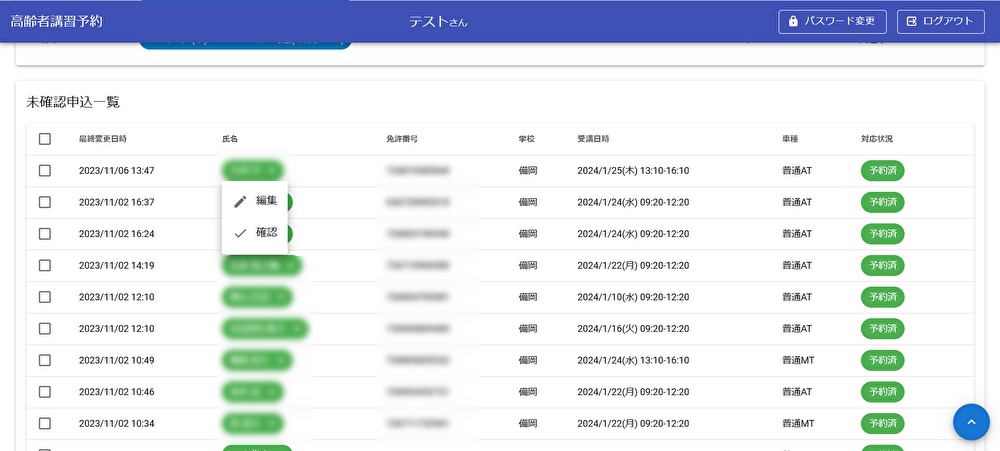Click 普通MT in the 2023/11/02 10:34 row

(x=798, y=424)
